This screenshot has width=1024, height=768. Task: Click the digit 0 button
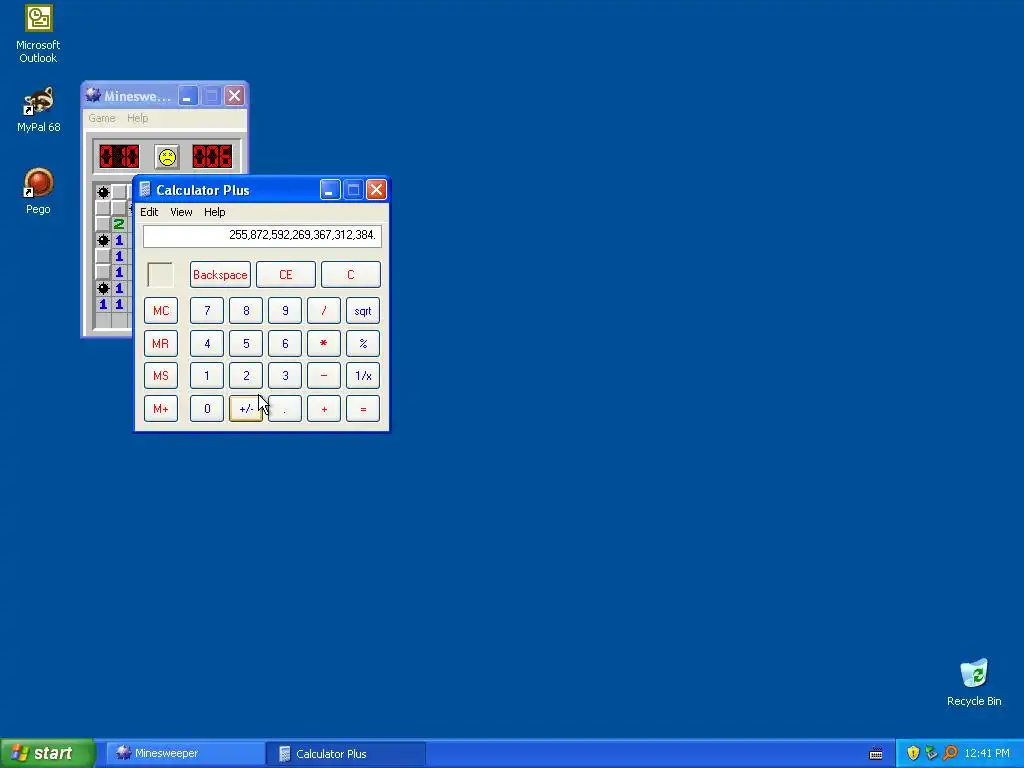(207, 409)
